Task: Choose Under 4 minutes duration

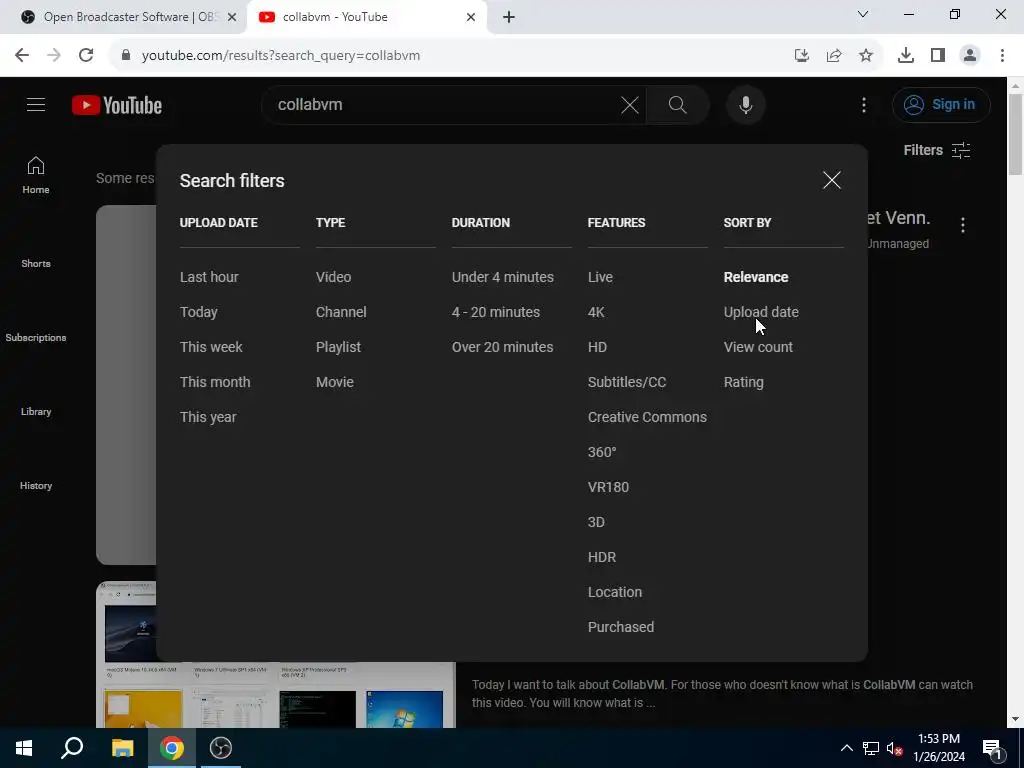Action: click(x=503, y=277)
